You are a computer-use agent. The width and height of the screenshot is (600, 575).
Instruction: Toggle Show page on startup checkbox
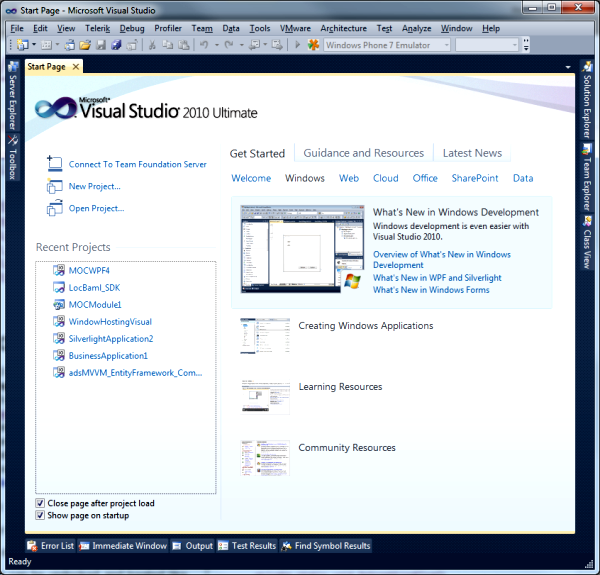pyautogui.click(x=40, y=515)
